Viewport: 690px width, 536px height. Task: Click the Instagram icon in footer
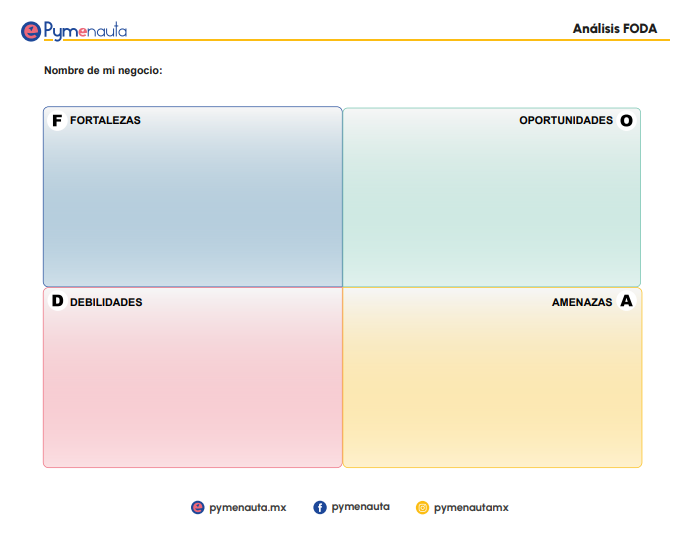[x=423, y=507]
